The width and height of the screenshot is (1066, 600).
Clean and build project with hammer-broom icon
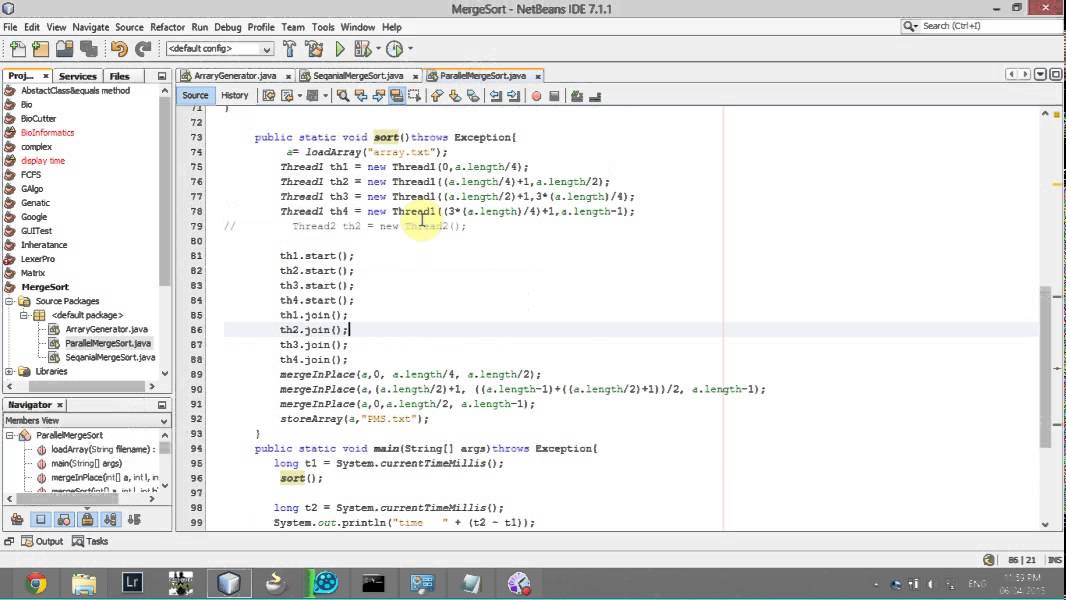pos(314,49)
